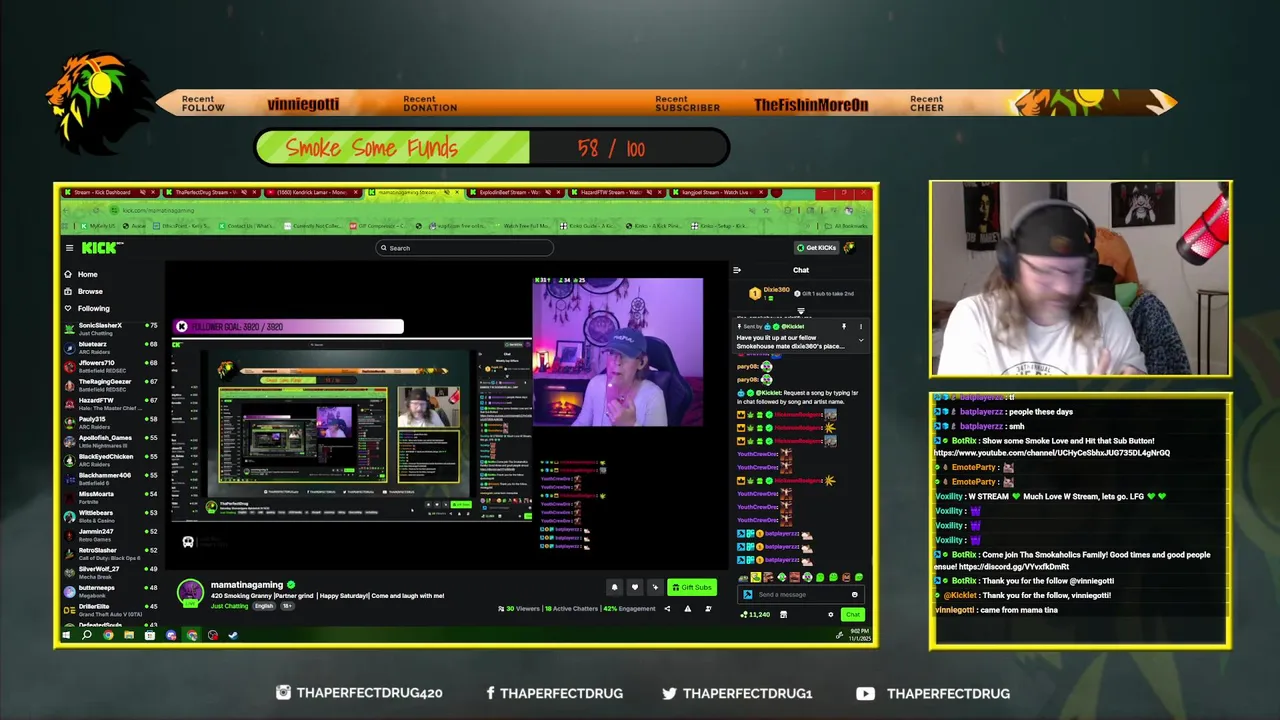Open channel points 11,240 balance

755,614
